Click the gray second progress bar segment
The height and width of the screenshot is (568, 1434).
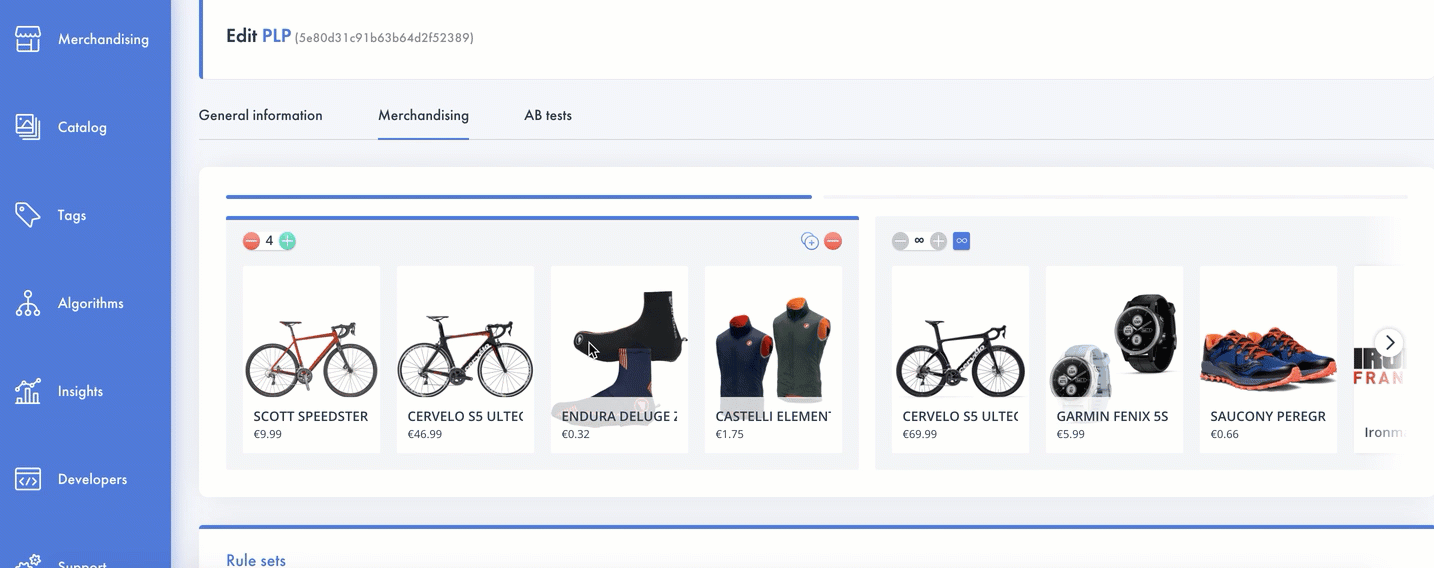1116,197
